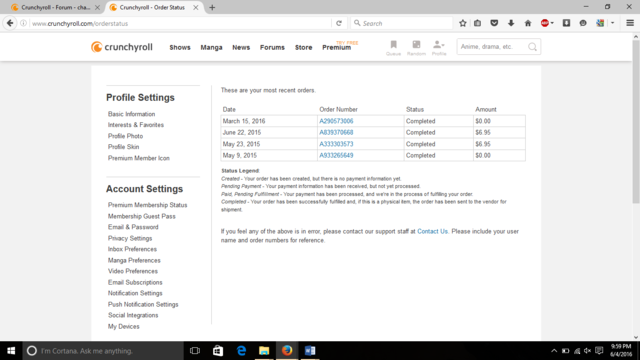Image resolution: width=640 pixels, height=360 pixels.
Task: Open Microsoft Edge from the taskbar
Action: point(241,351)
